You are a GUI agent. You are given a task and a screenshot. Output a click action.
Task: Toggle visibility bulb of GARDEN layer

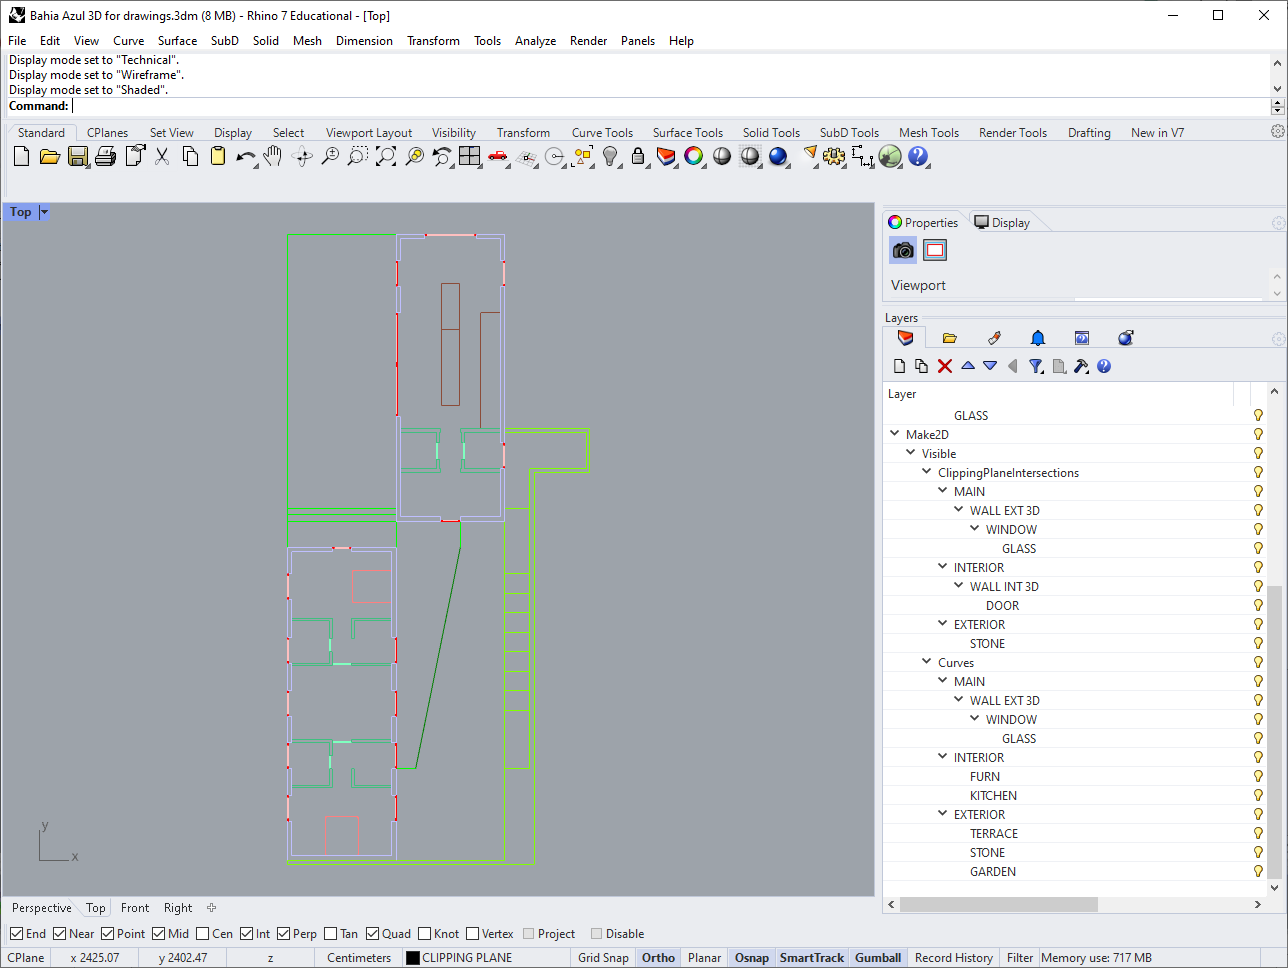click(x=1258, y=872)
